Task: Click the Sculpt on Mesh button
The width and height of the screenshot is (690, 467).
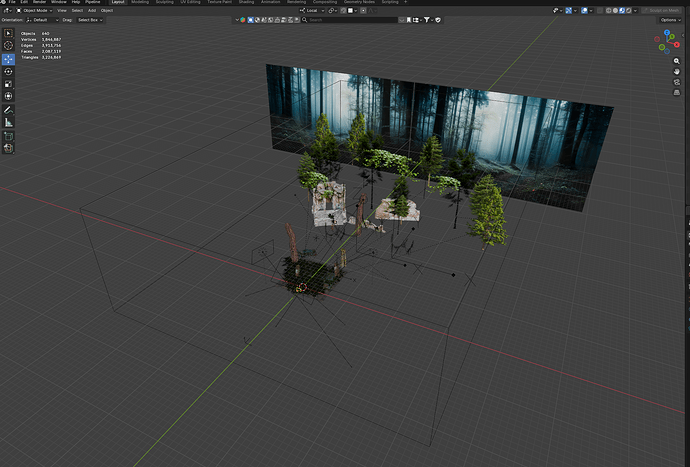Action: (661, 11)
